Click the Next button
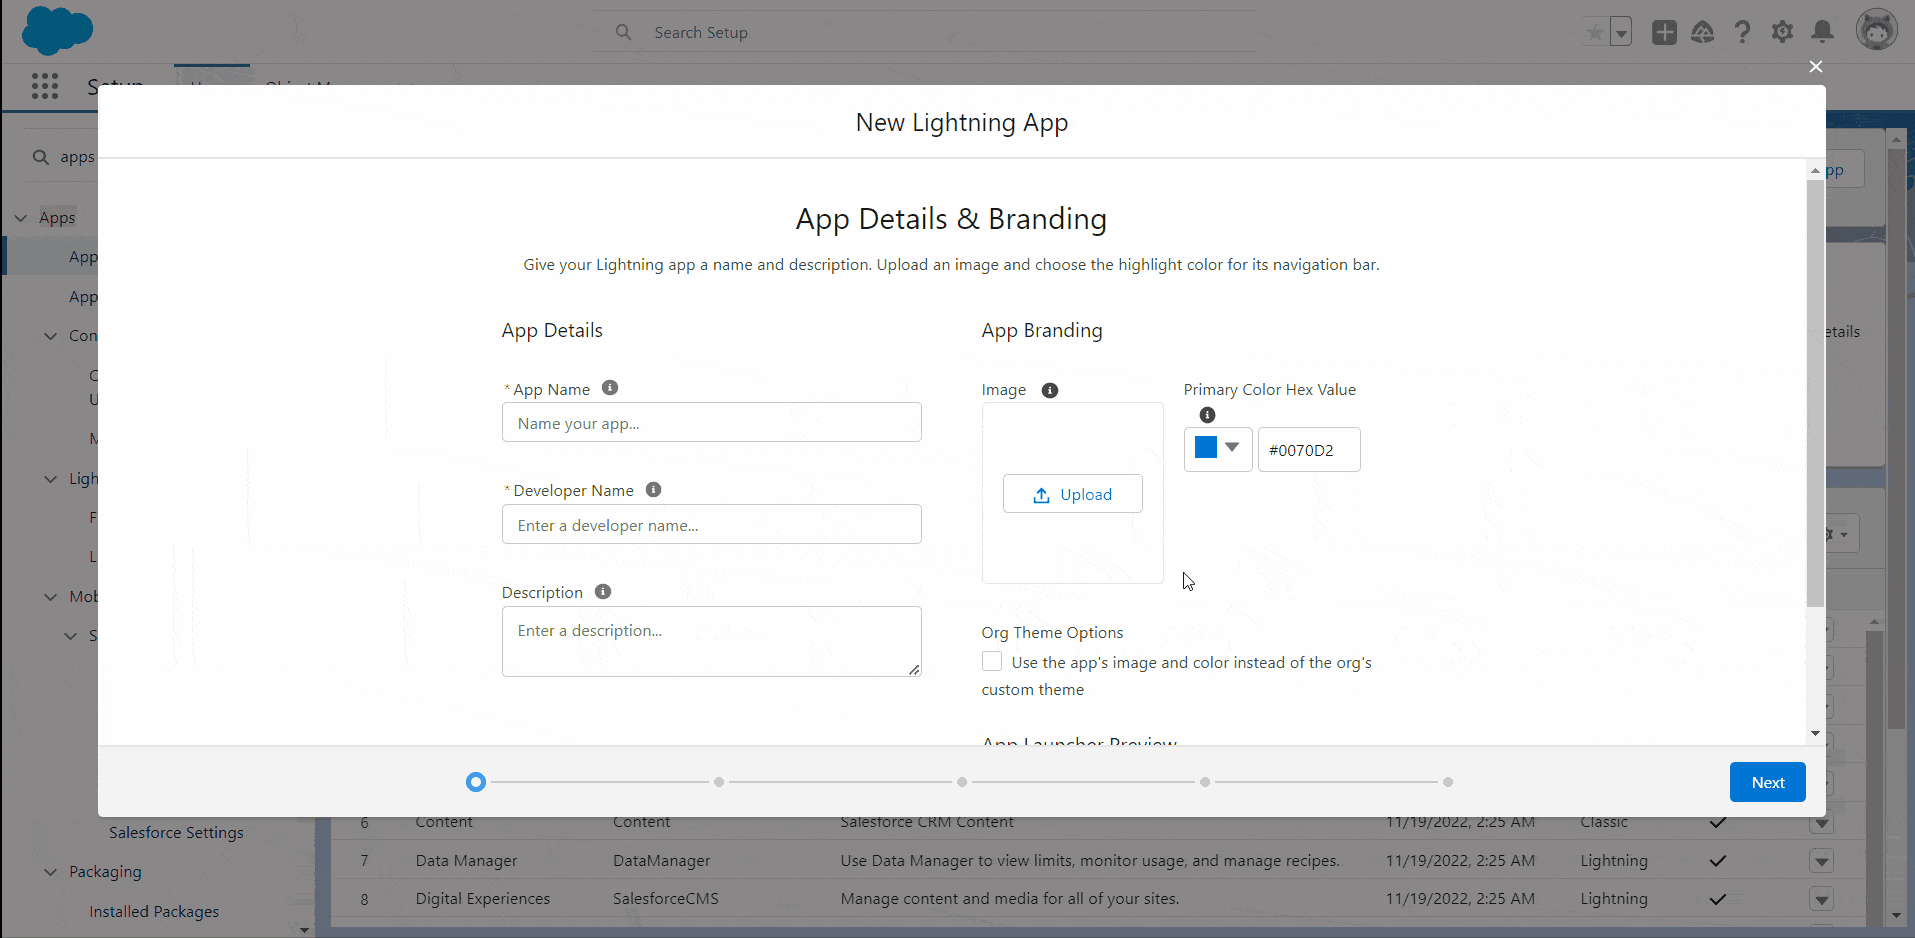 [x=1768, y=782]
